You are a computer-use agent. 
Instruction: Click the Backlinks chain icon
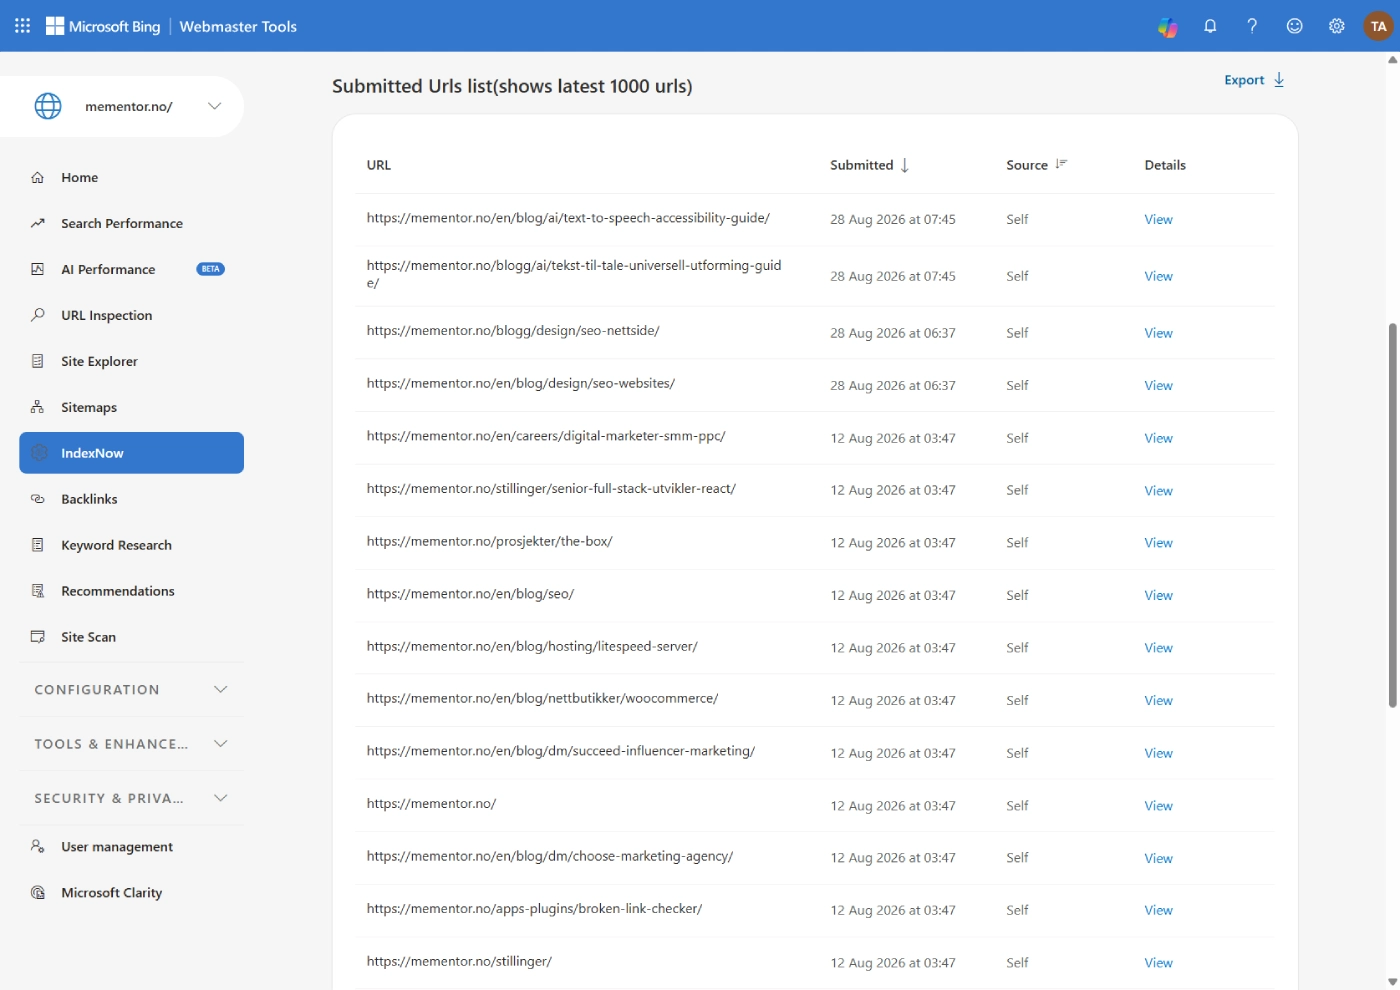[38, 499]
